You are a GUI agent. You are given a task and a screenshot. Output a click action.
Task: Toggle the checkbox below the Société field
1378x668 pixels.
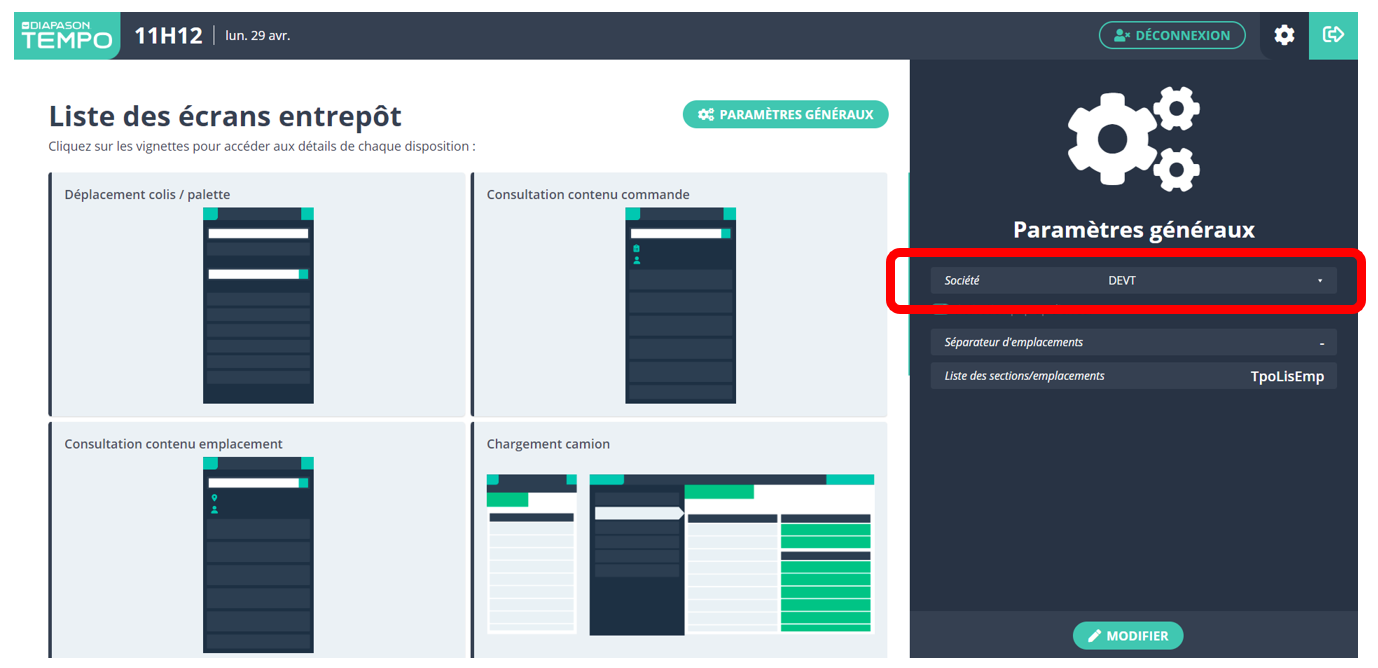pyautogui.click(x=940, y=308)
